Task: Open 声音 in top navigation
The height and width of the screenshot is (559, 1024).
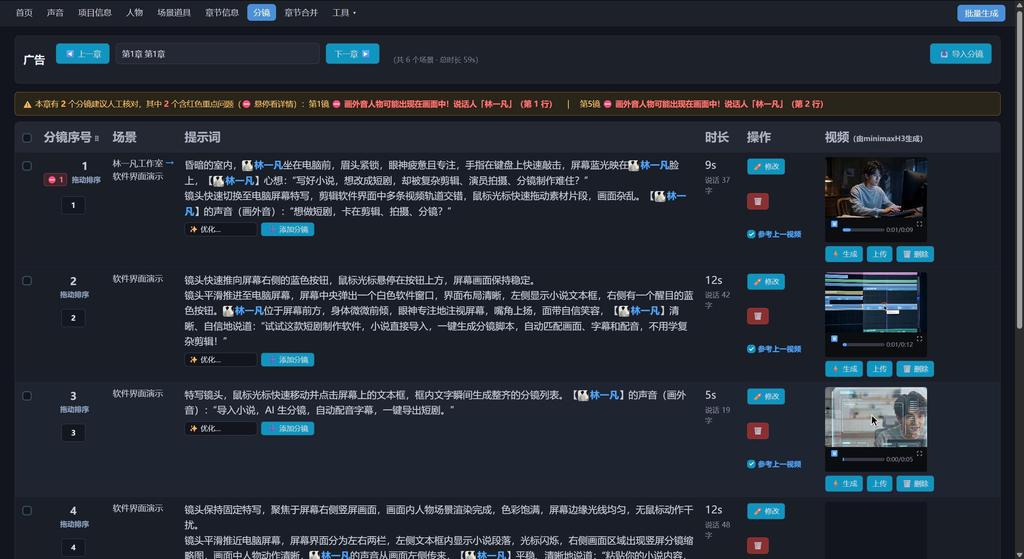Action: pyautogui.click(x=56, y=12)
